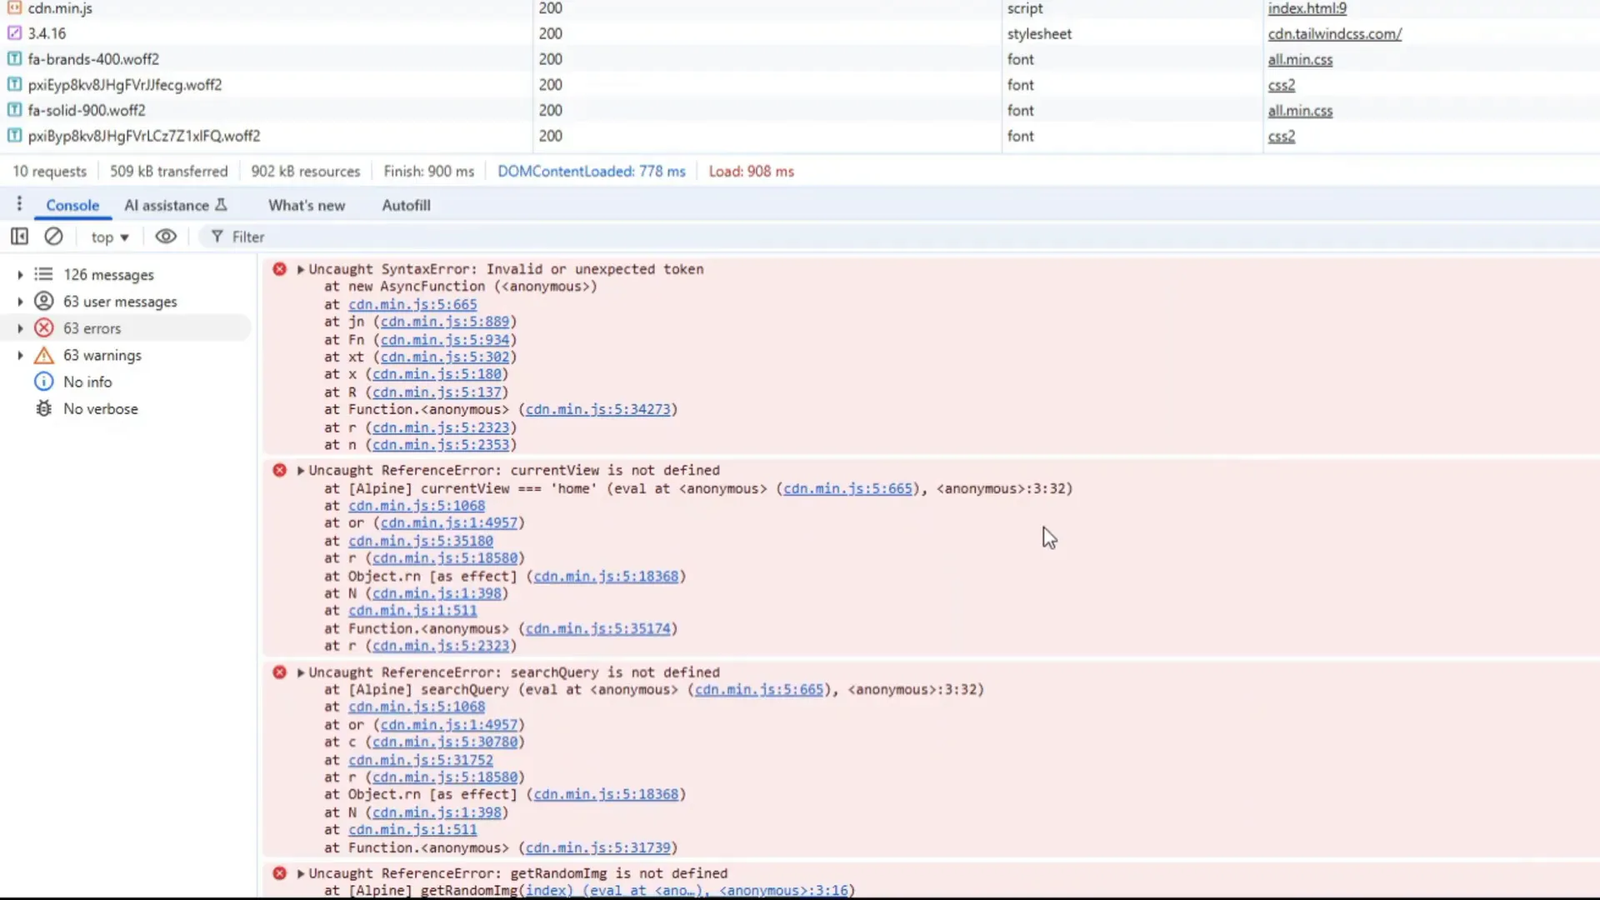Open the console sidebar toggle icon
The image size is (1600, 900).
[19, 236]
